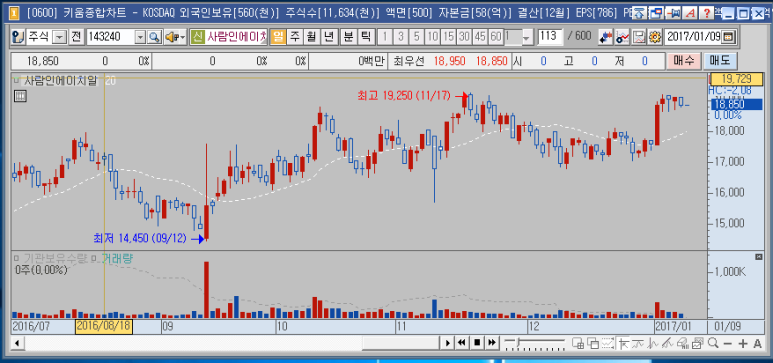The image size is (773, 363).
Task: Open the chart settings gear icon
Action: 655,36
